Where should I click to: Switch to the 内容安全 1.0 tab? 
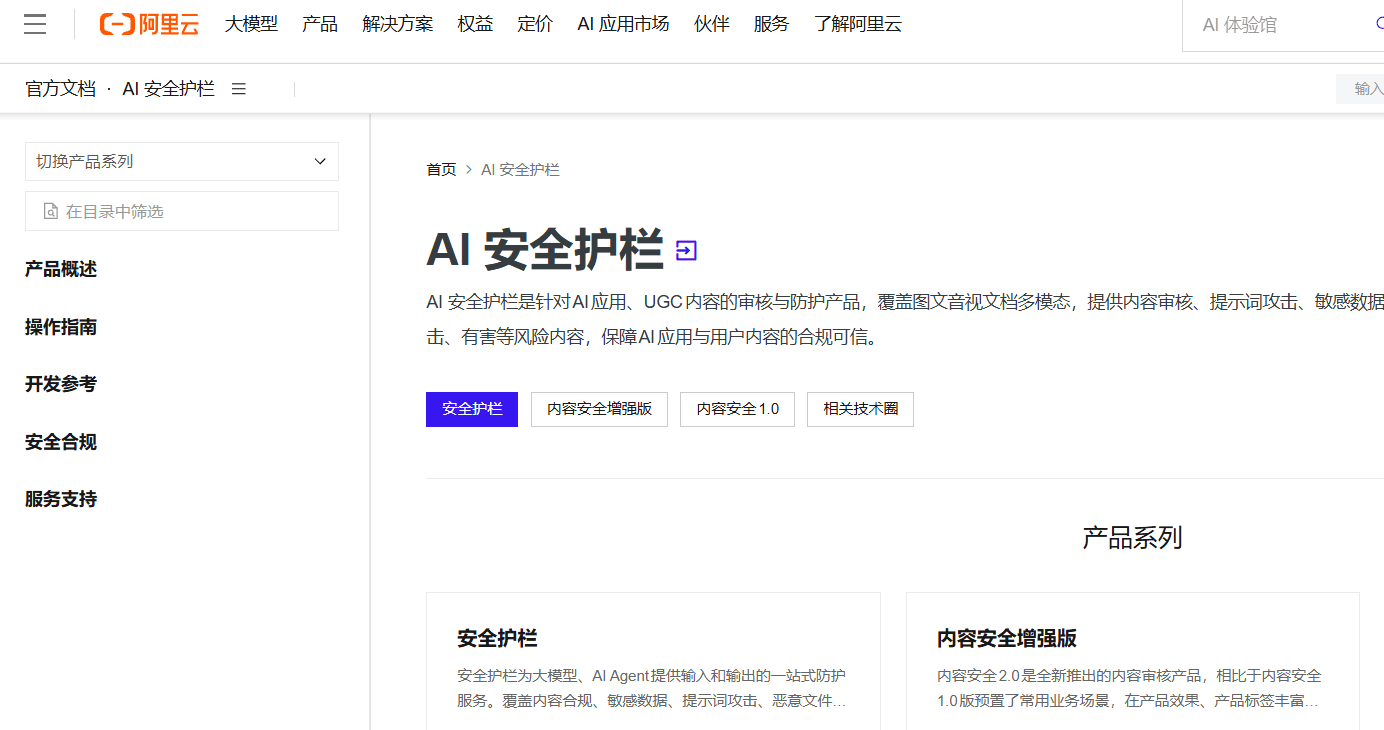click(x=738, y=409)
